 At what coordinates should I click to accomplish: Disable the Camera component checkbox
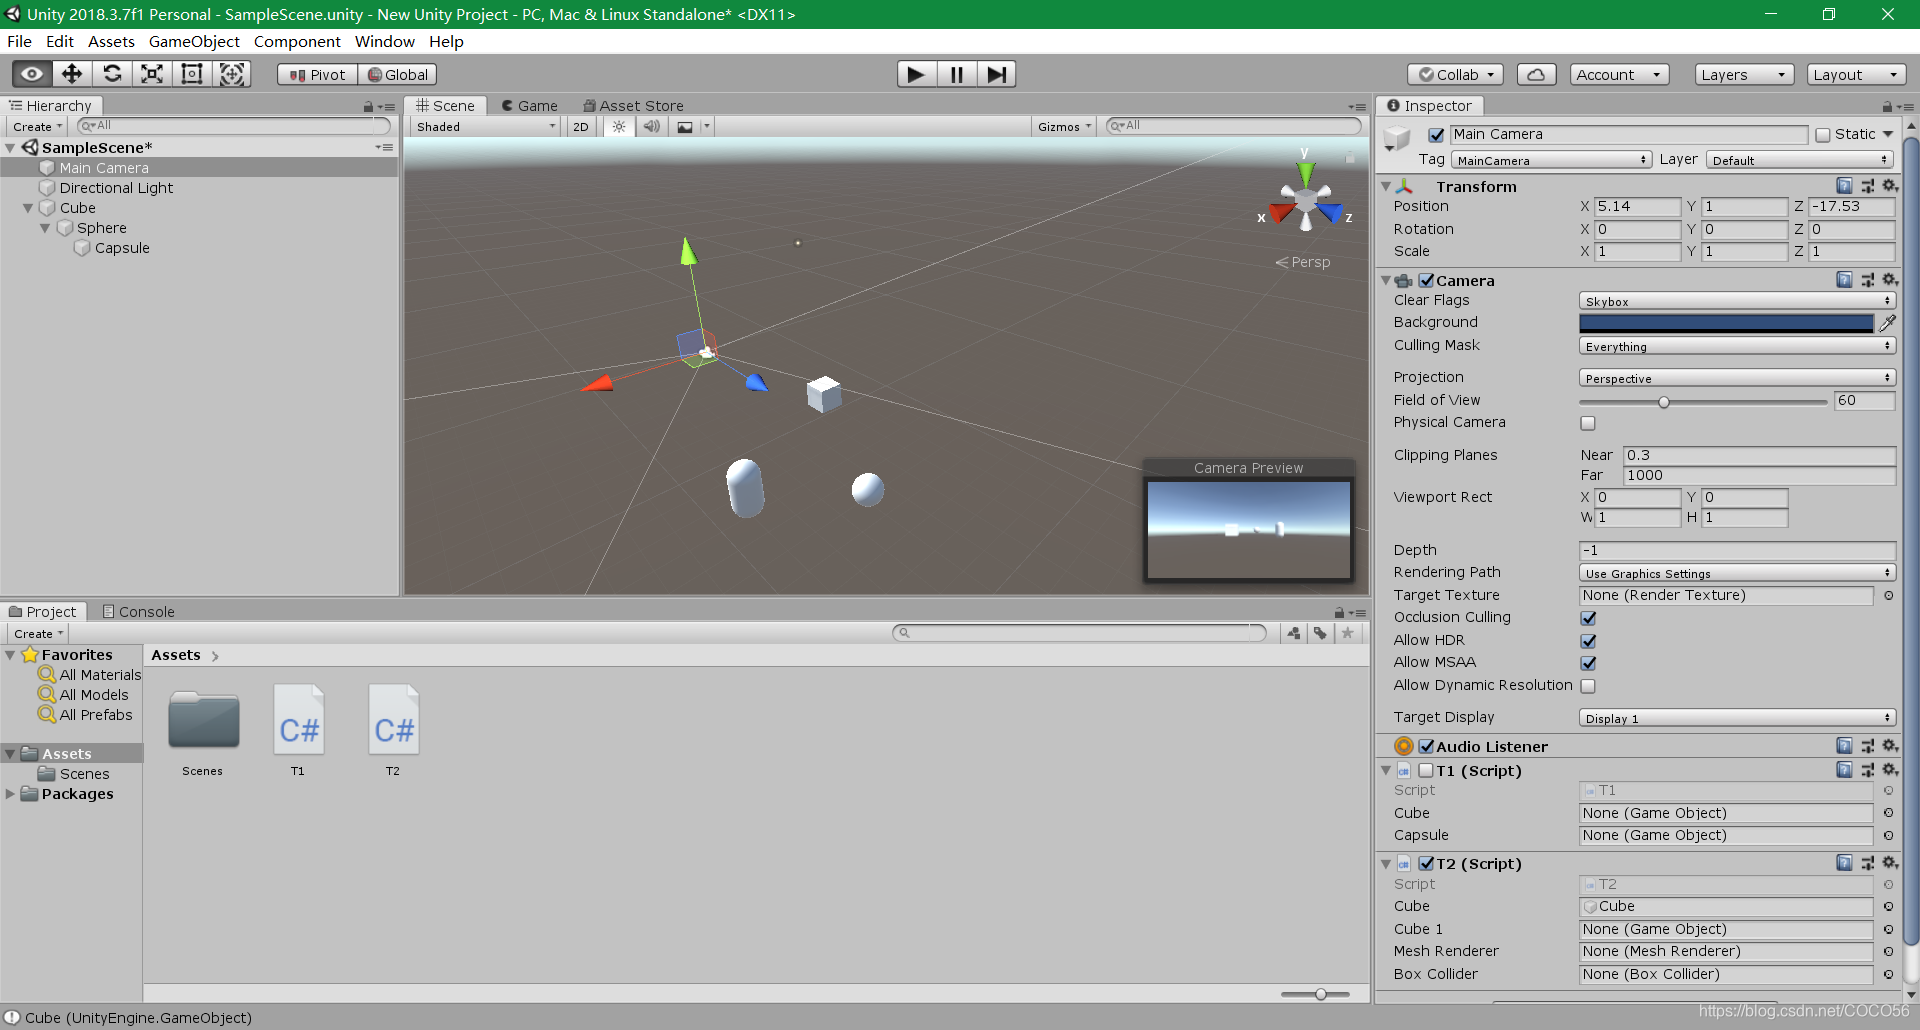[1426, 281]
